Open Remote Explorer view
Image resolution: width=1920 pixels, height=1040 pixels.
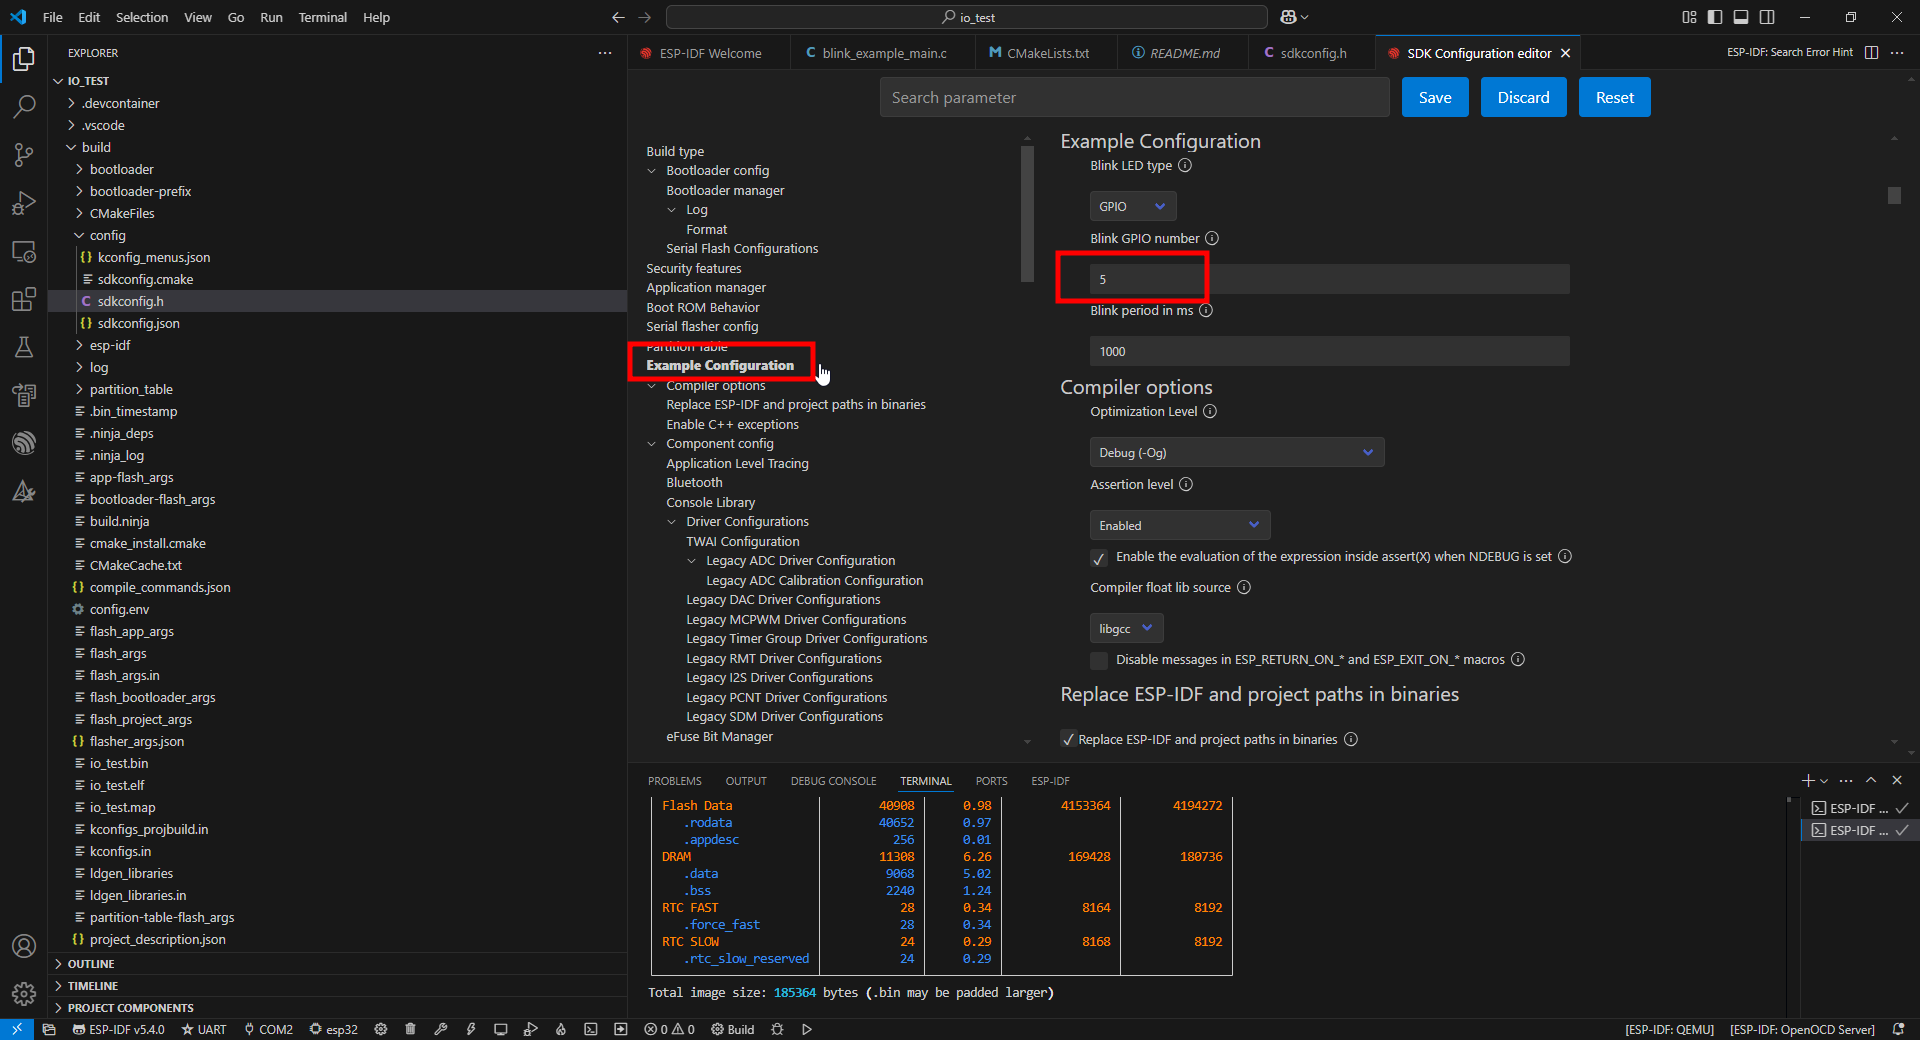point(24,251)
